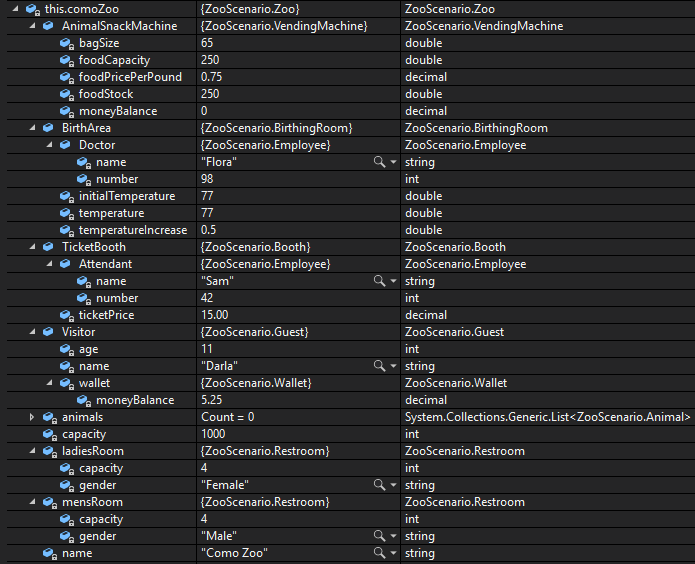
Task: Open text visualizer magnifier for "Darla"
Action: pyautogui.click(x=379, y=366)
